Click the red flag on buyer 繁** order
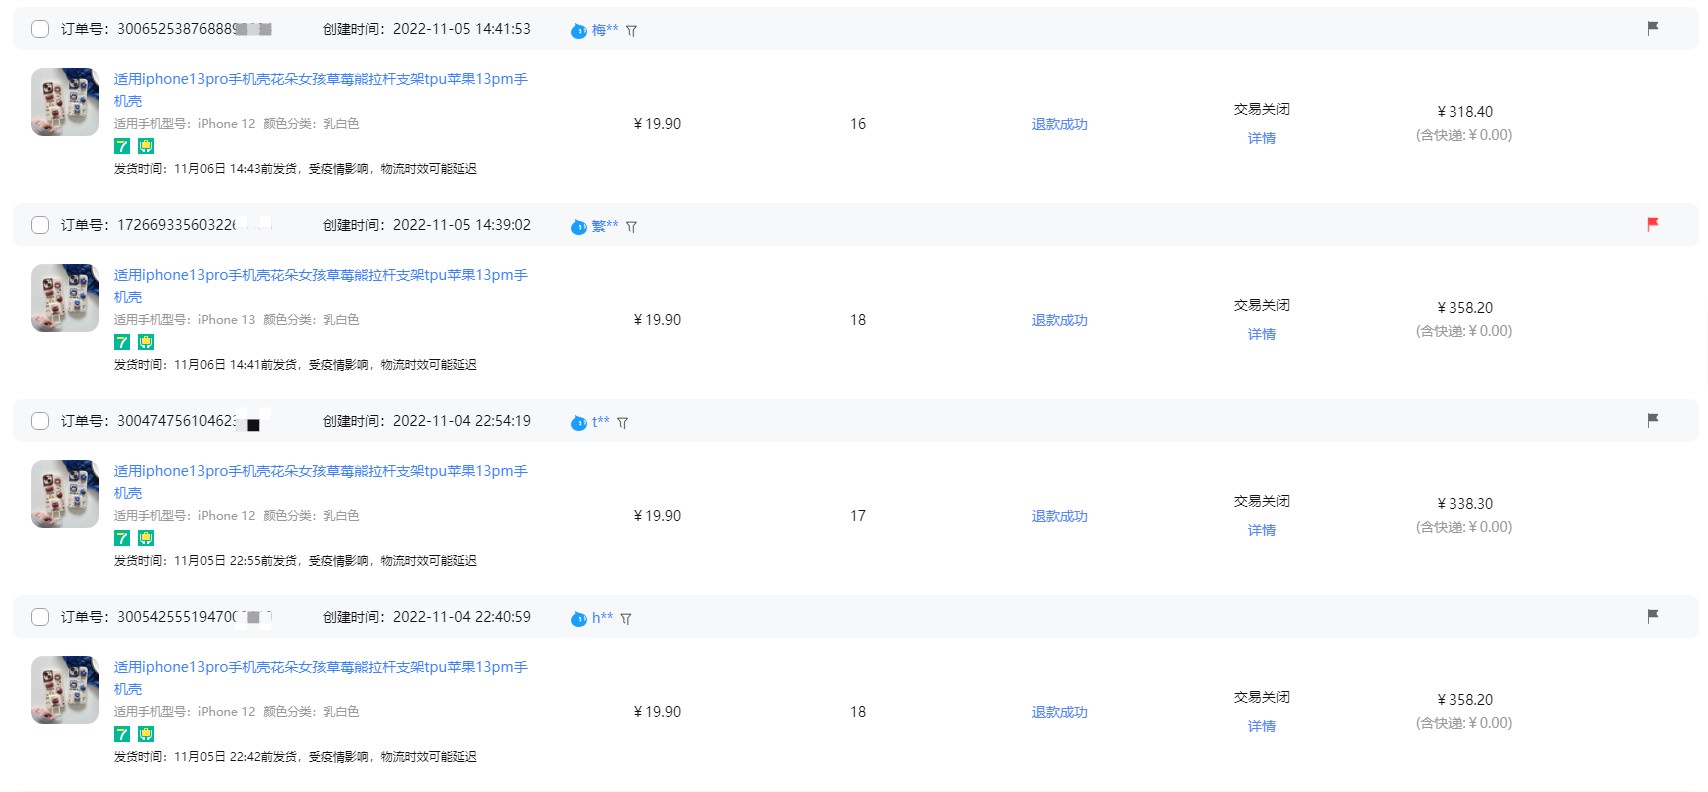 [1652, 224]
